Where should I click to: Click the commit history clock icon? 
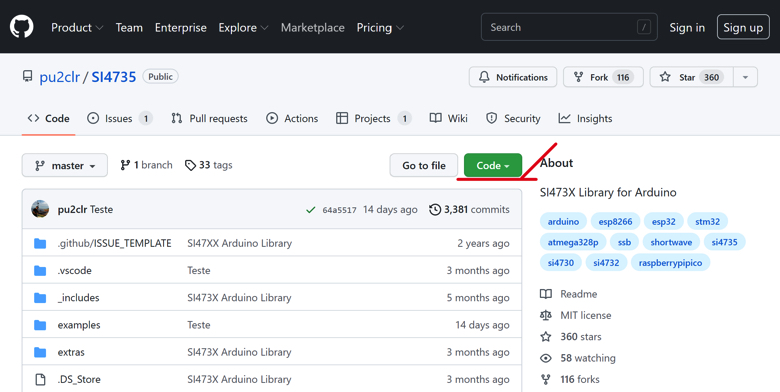pyautogui.click(x=435, y=209)
